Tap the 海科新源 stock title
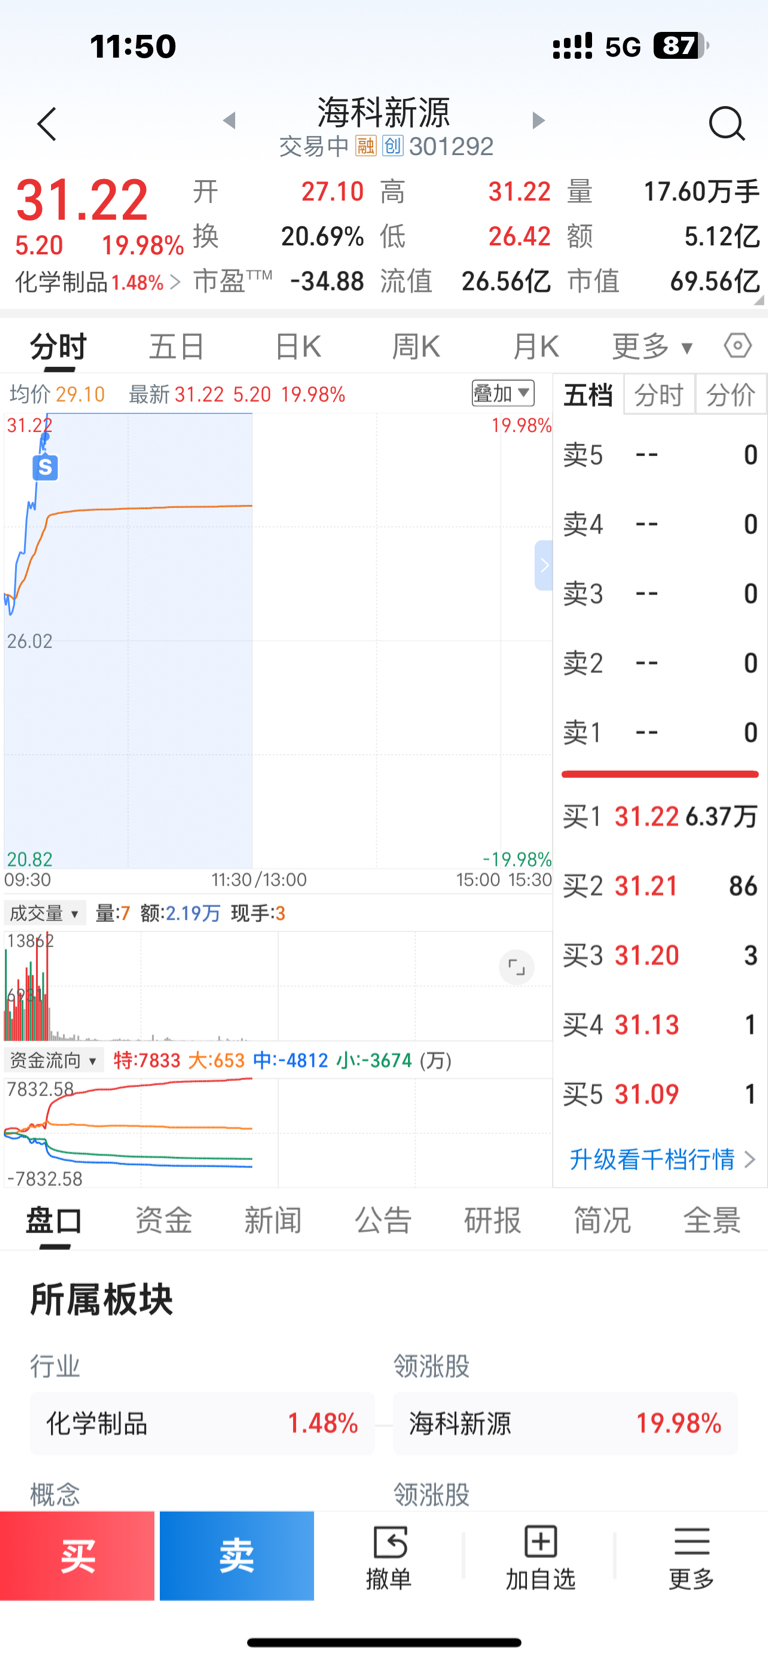Screen dimensions: 768x1662 click(x=384, y=112)
